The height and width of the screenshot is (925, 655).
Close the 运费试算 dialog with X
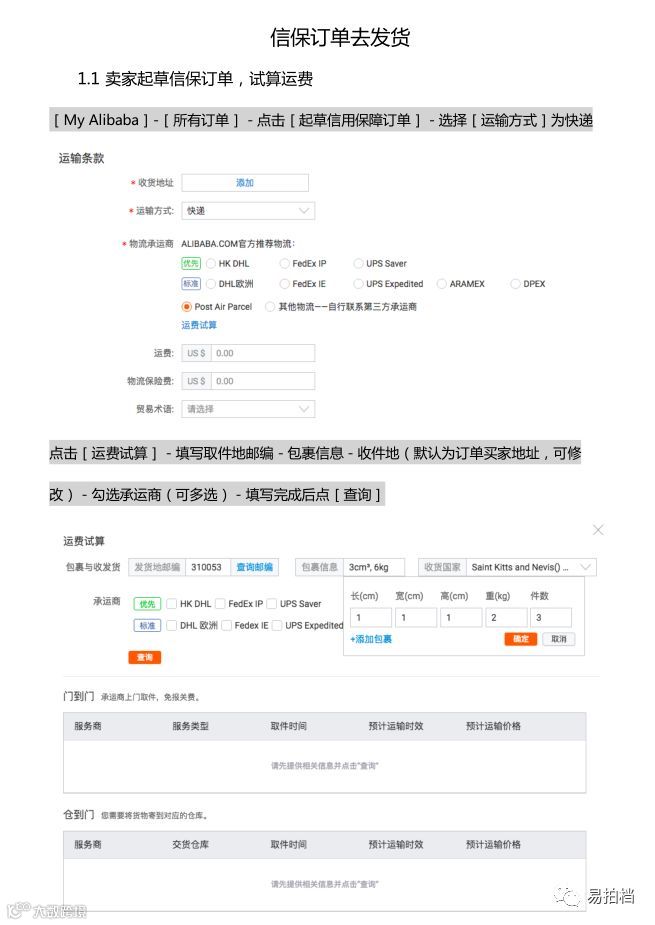[598, 530]
